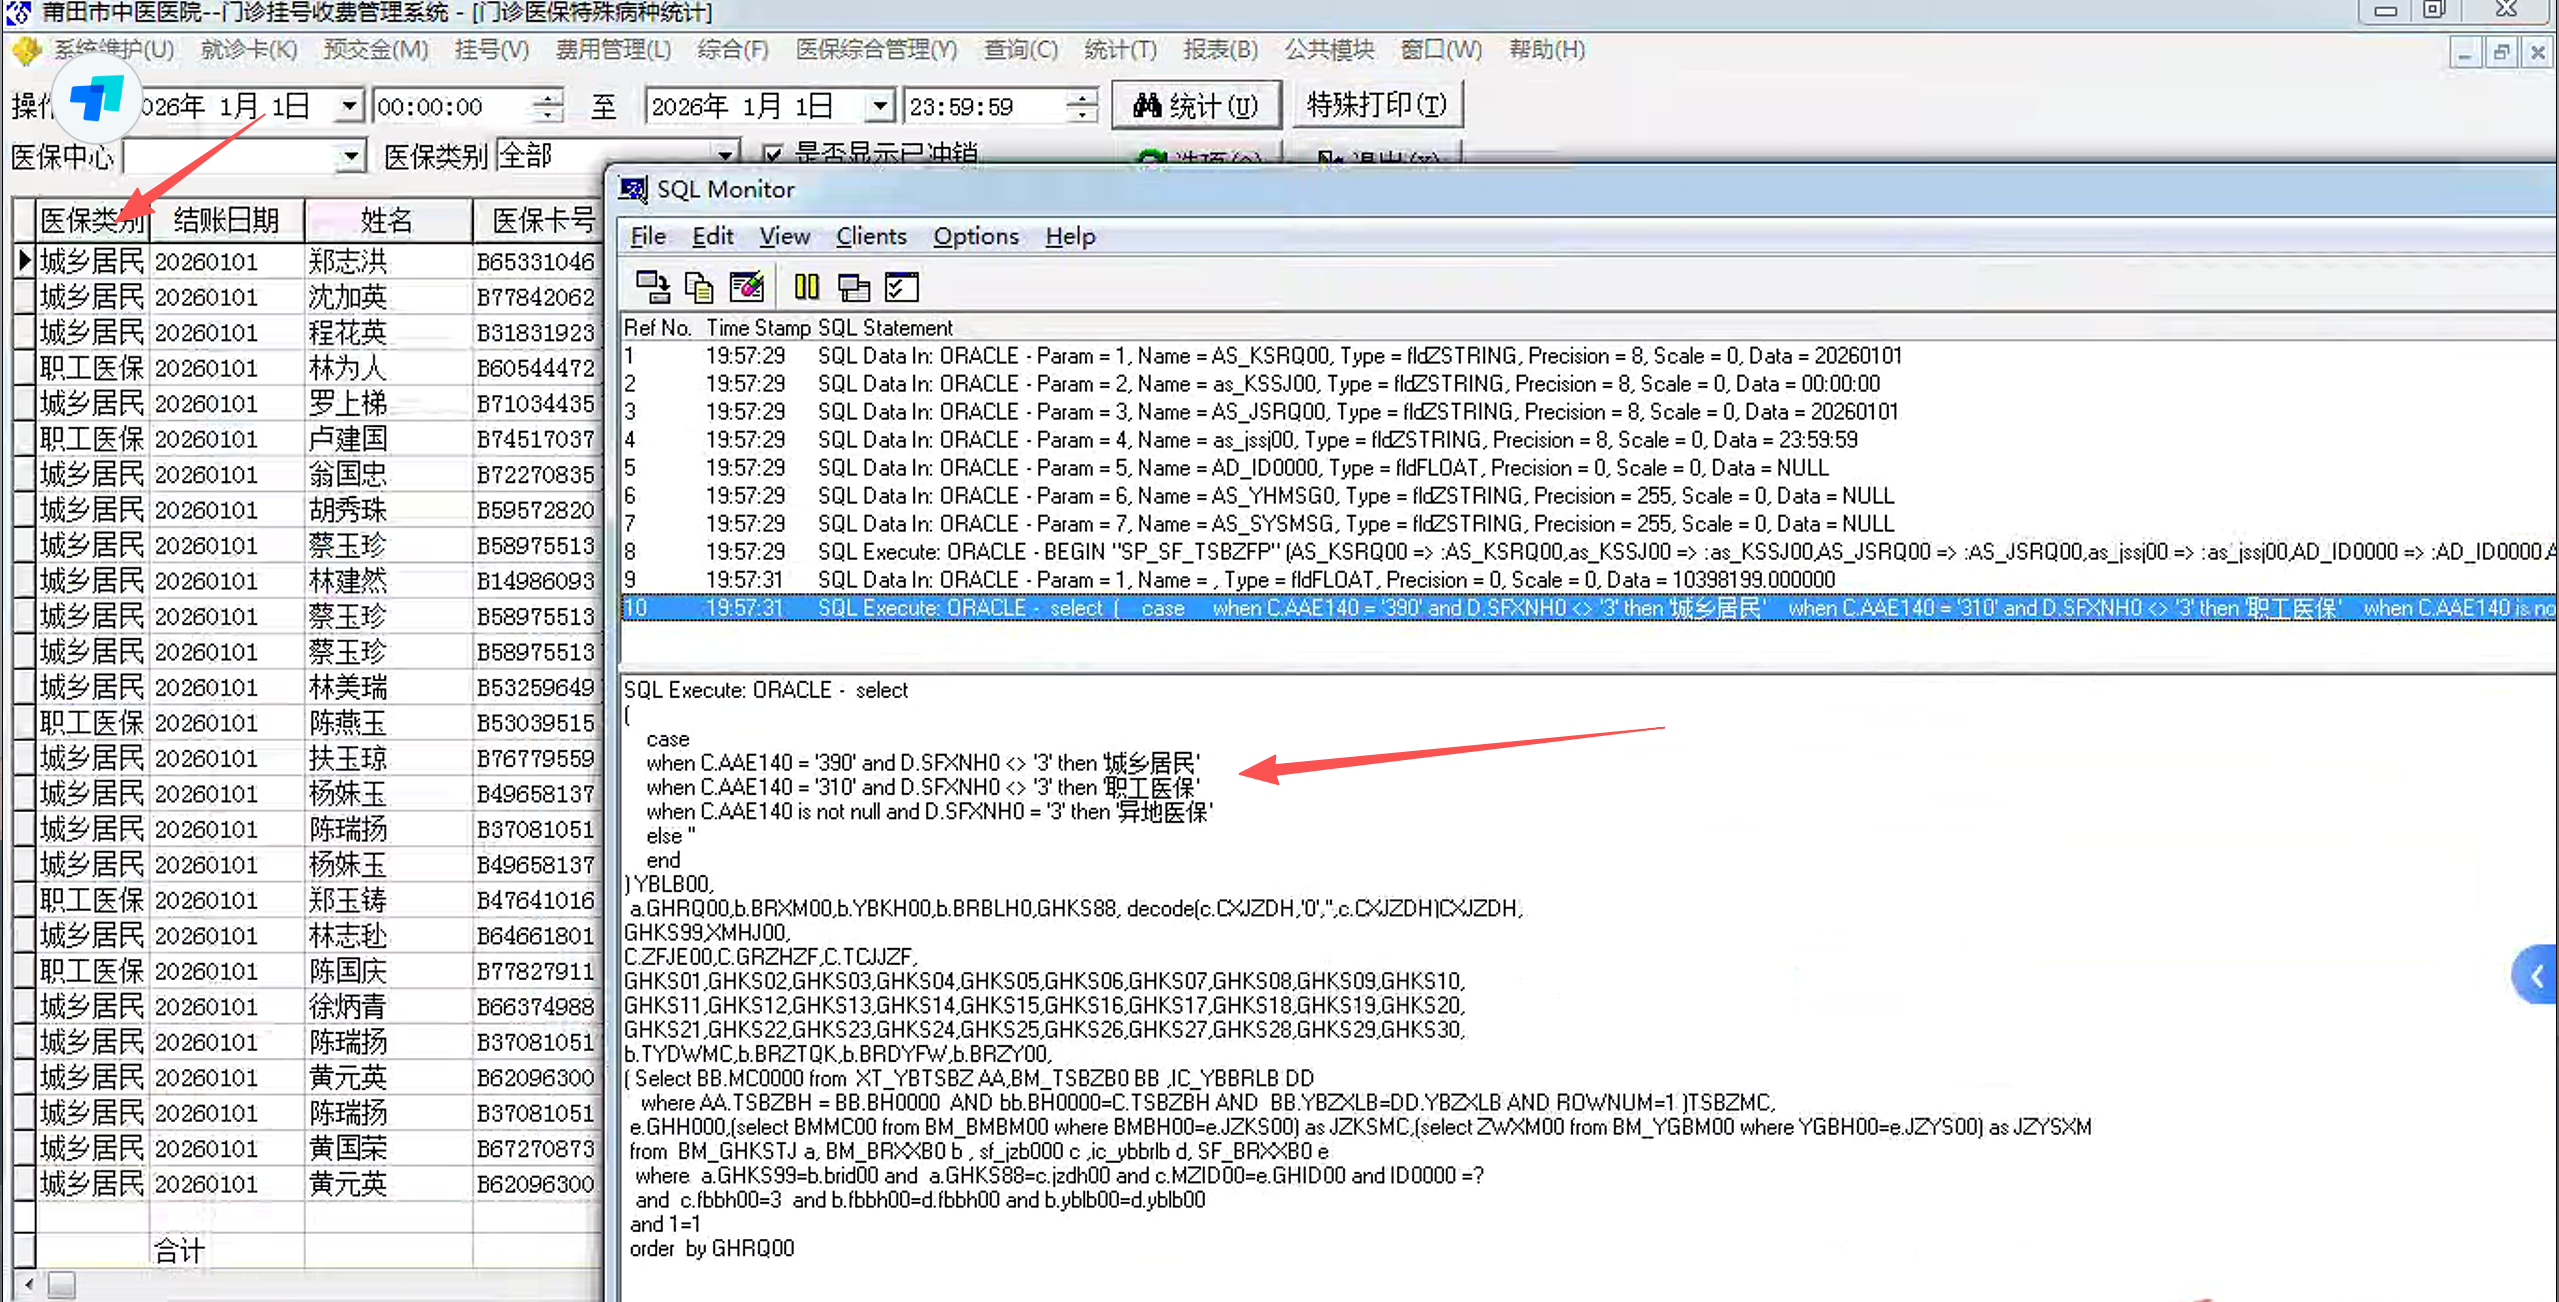The height and width of the screenshot is (1302, 2559).
Task: Click the blue collapse arrow on the right edge
Action: (x=2536, y=975)
